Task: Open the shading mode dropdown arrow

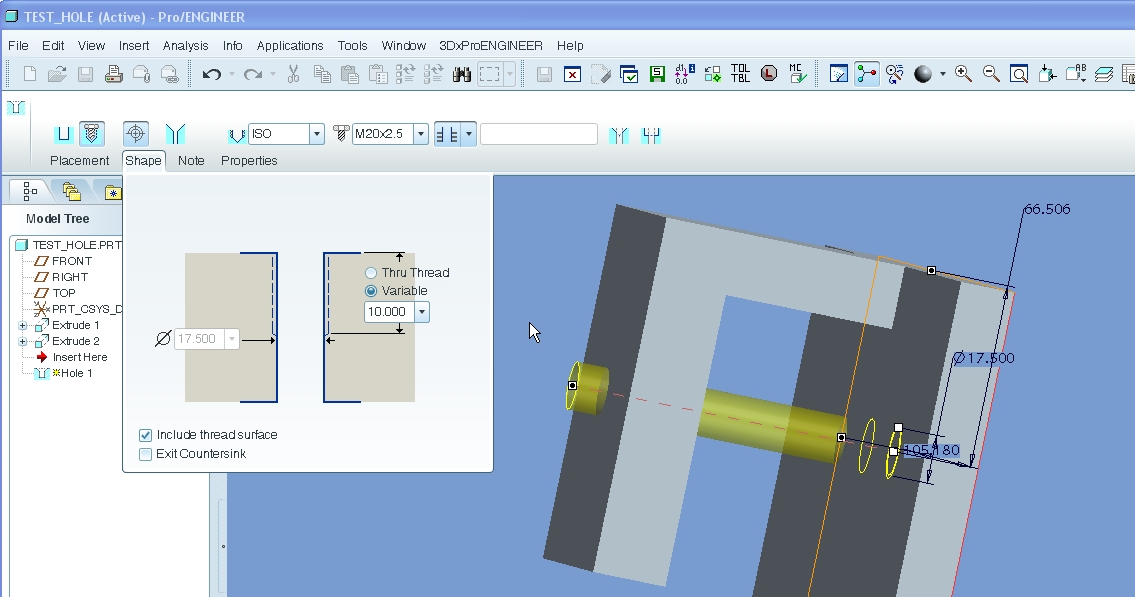Action: pyautogui.click(x=942, y=74)
